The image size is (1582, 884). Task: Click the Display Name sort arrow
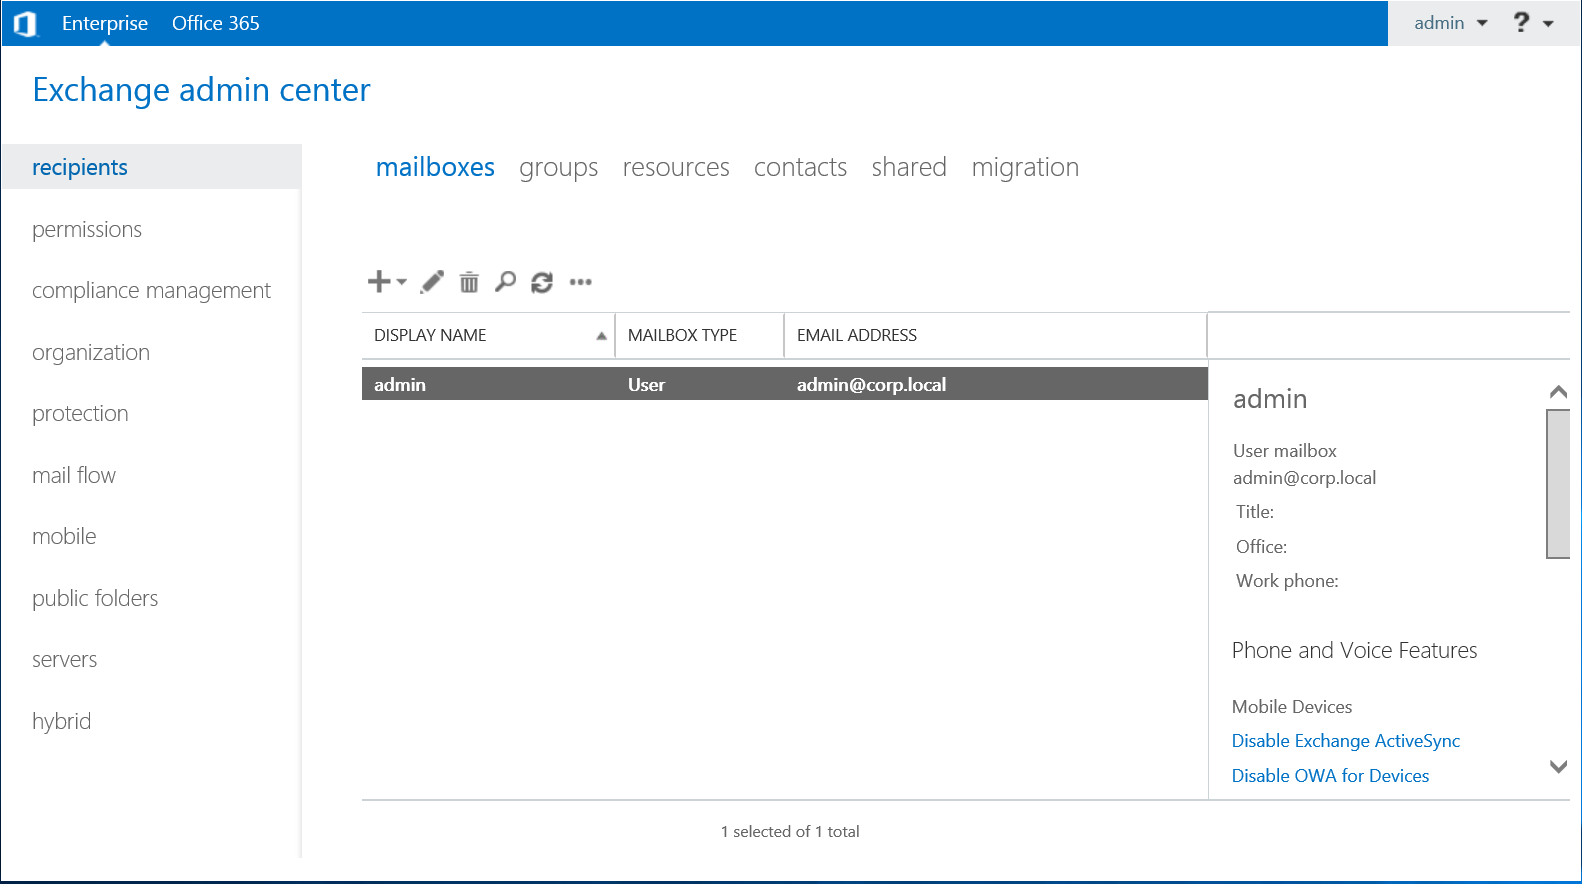pyautogui.click(x=601, y=336)
